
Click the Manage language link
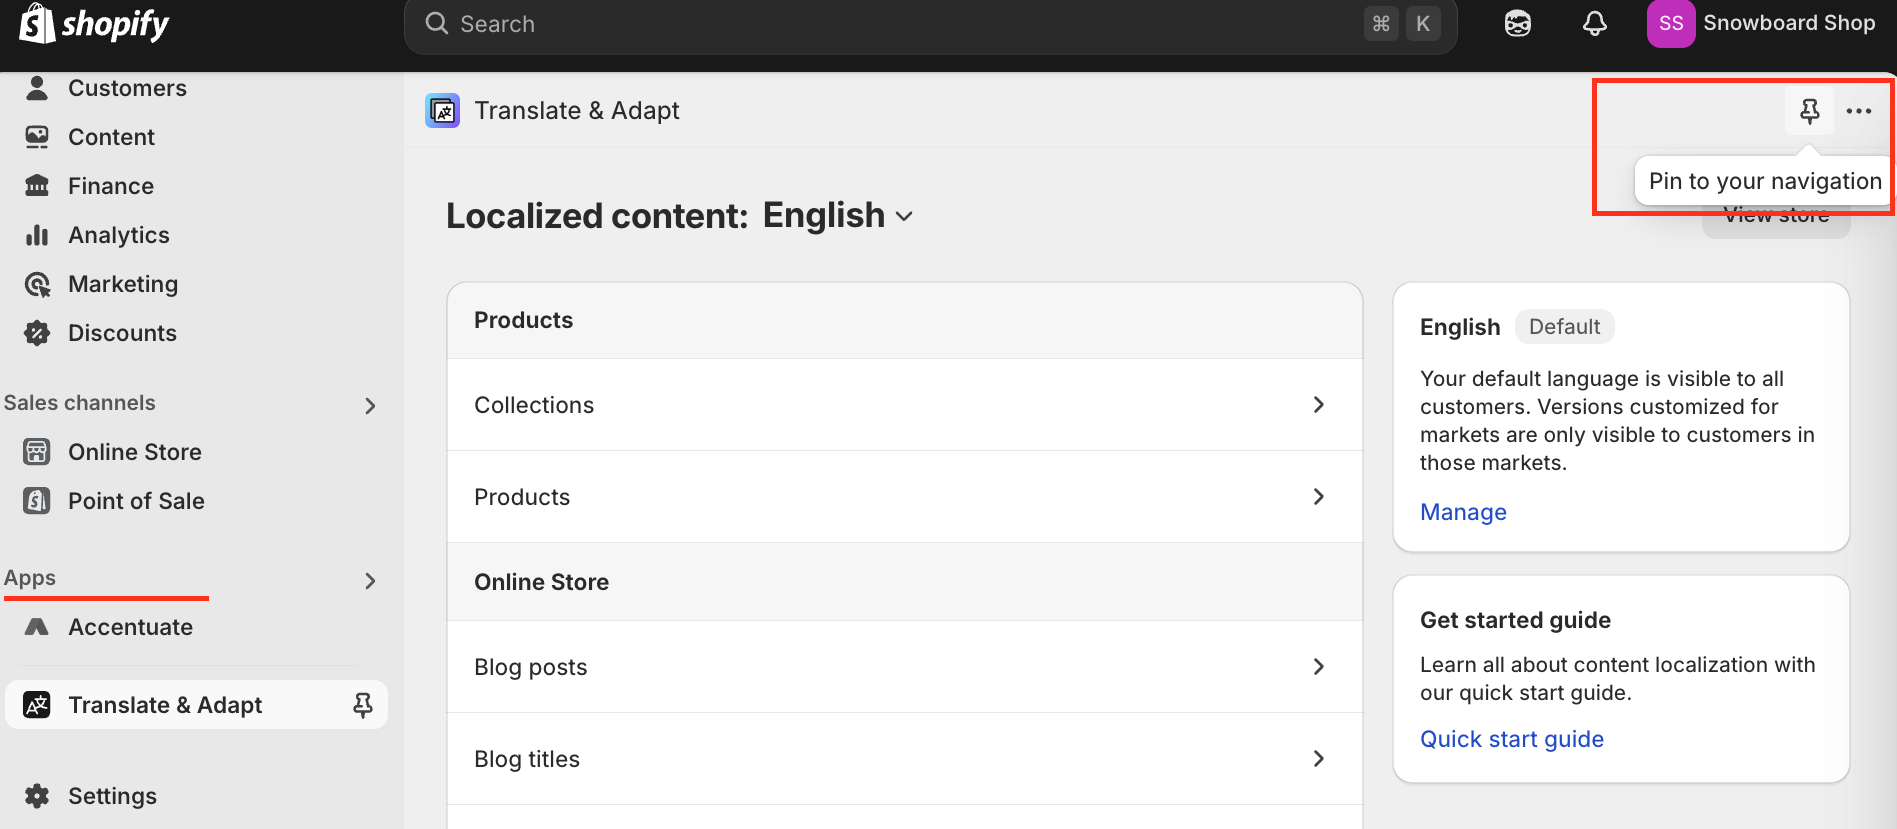tap(1463, 512)
